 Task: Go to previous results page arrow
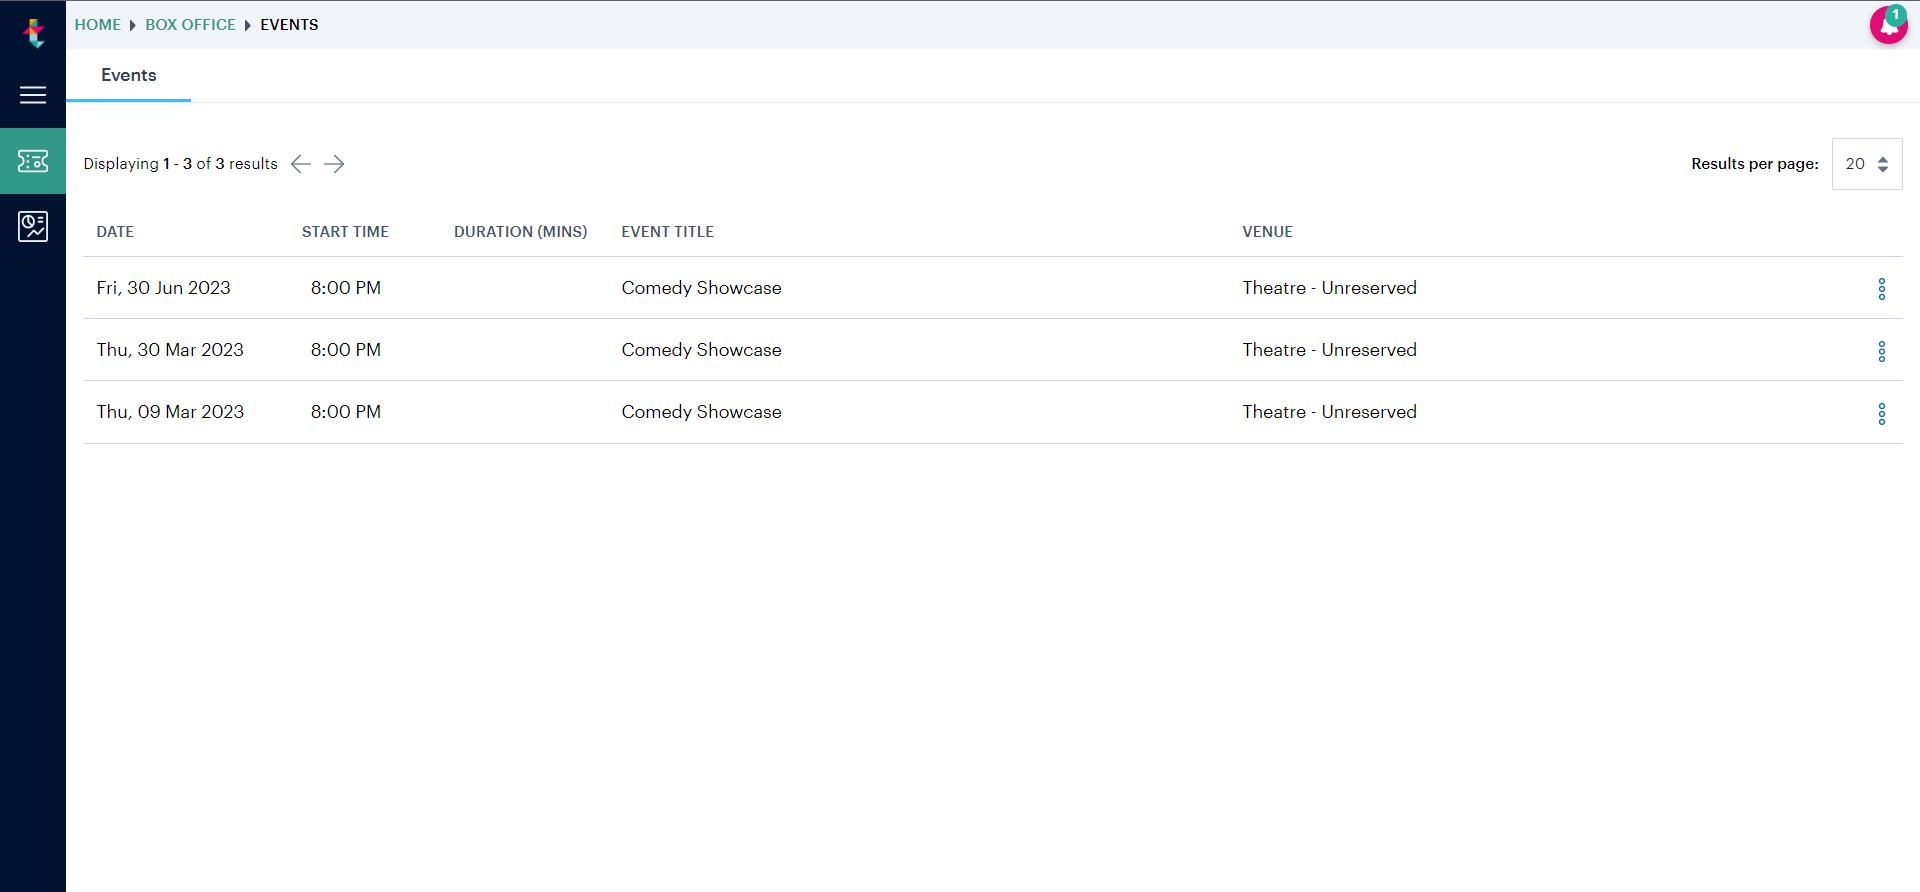tap(301, 164)
